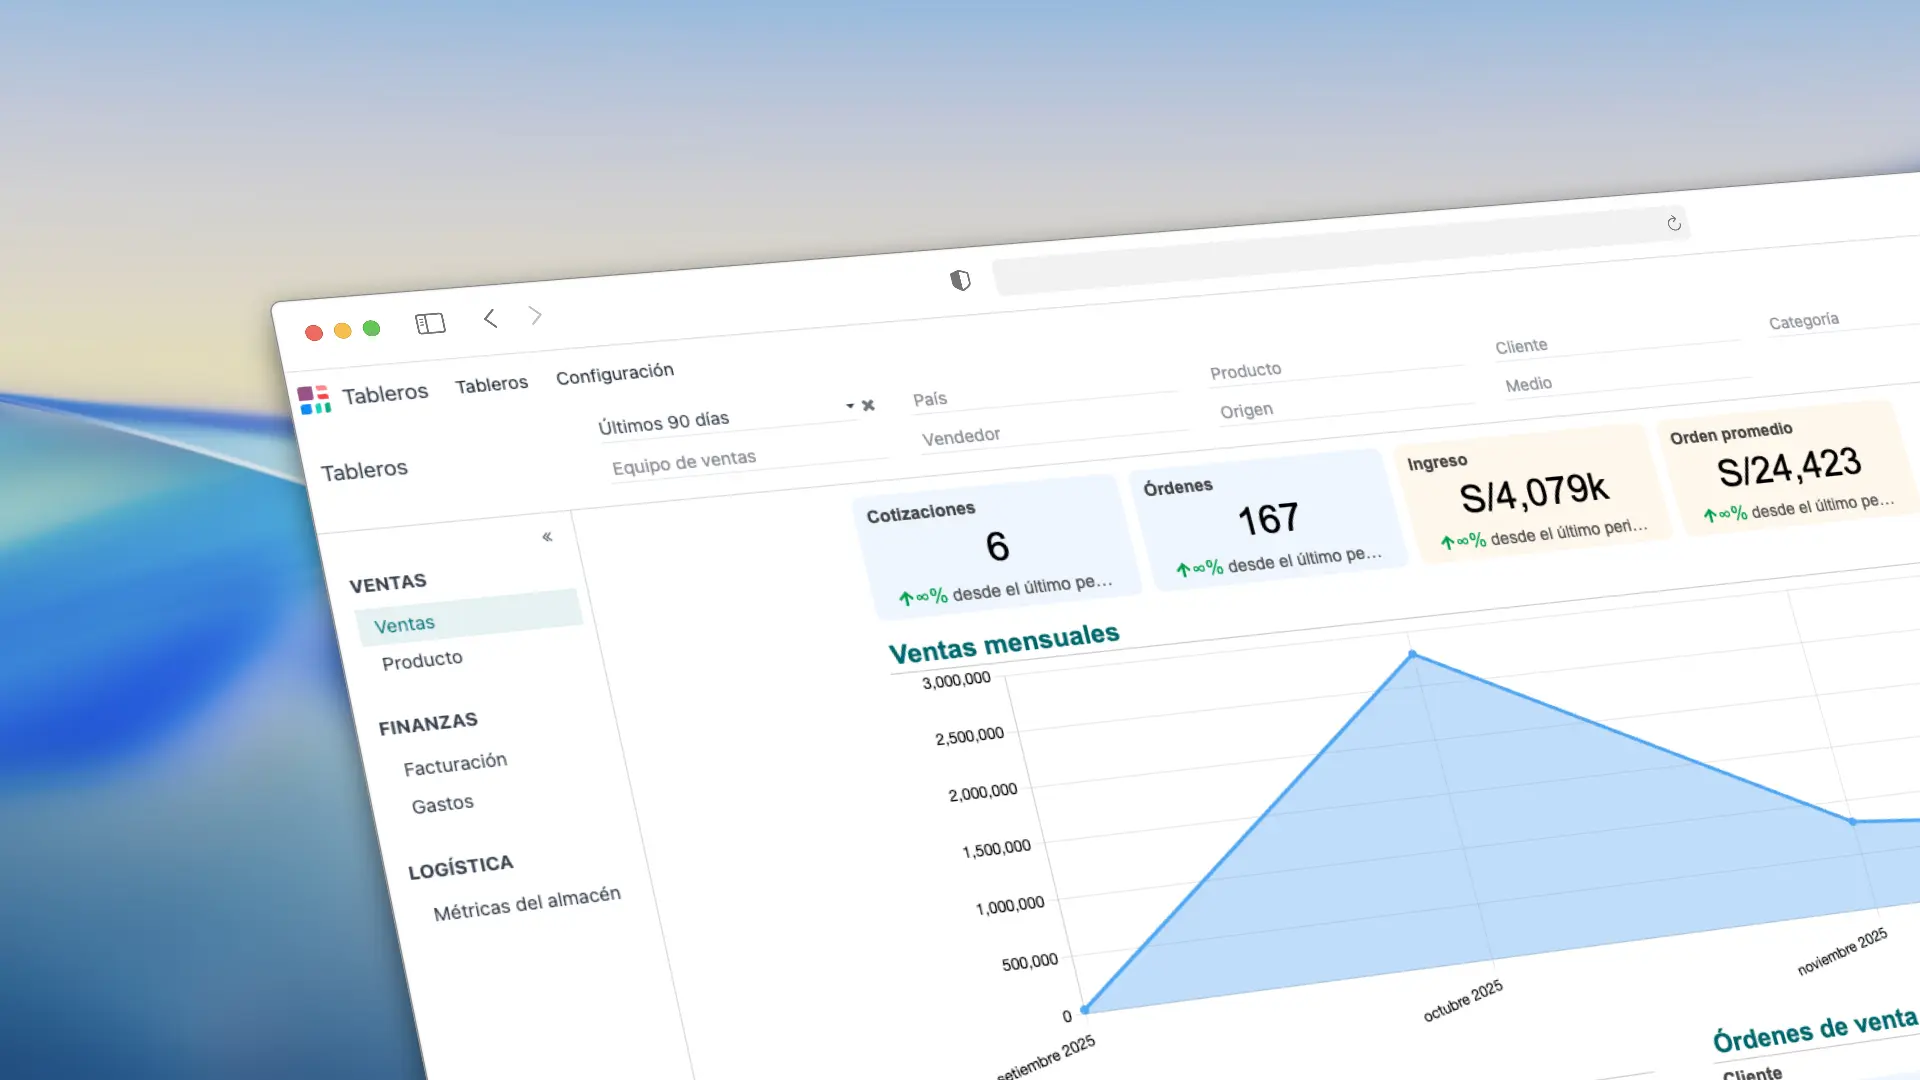This screenshot has height=1080, width=1920.
Task: Select the Tableros menu item
Action: (x=492, y=382)
